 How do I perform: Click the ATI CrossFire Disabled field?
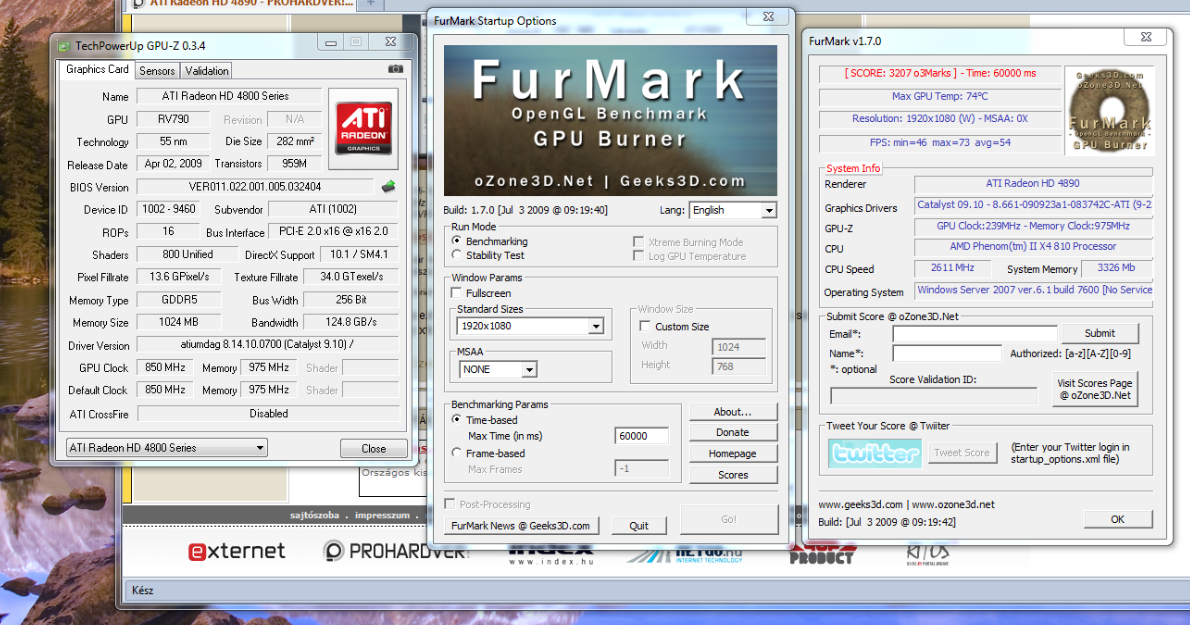(268, 413)
